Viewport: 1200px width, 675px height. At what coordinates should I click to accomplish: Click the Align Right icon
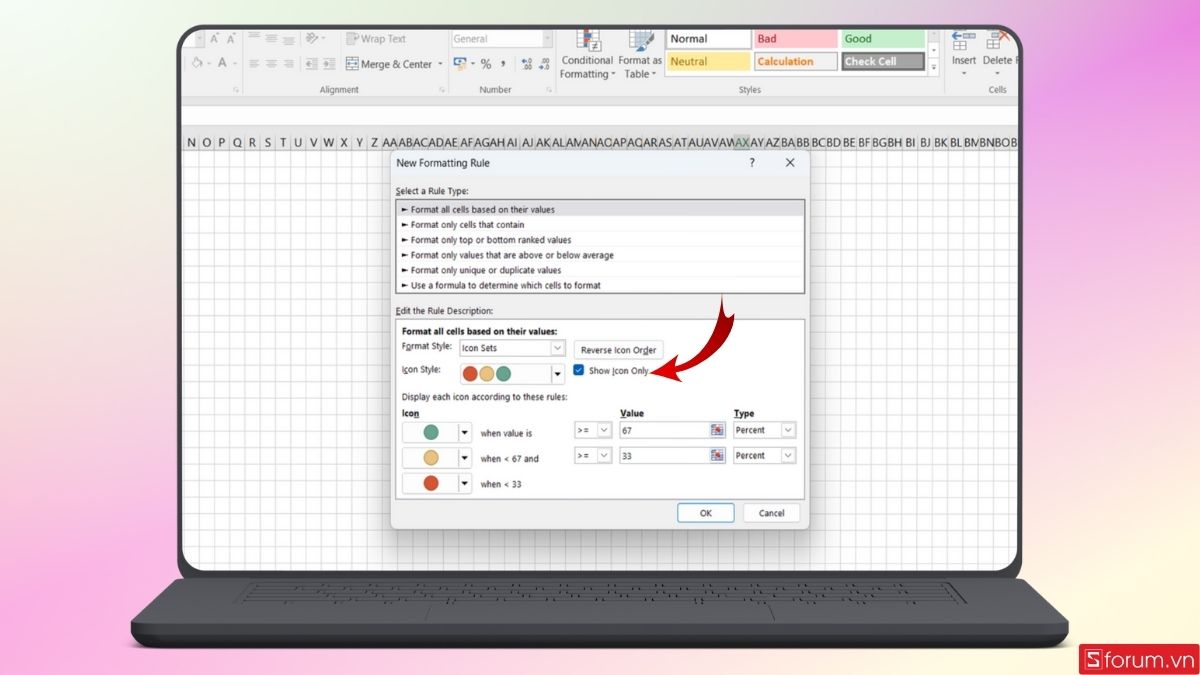[288, 64]
